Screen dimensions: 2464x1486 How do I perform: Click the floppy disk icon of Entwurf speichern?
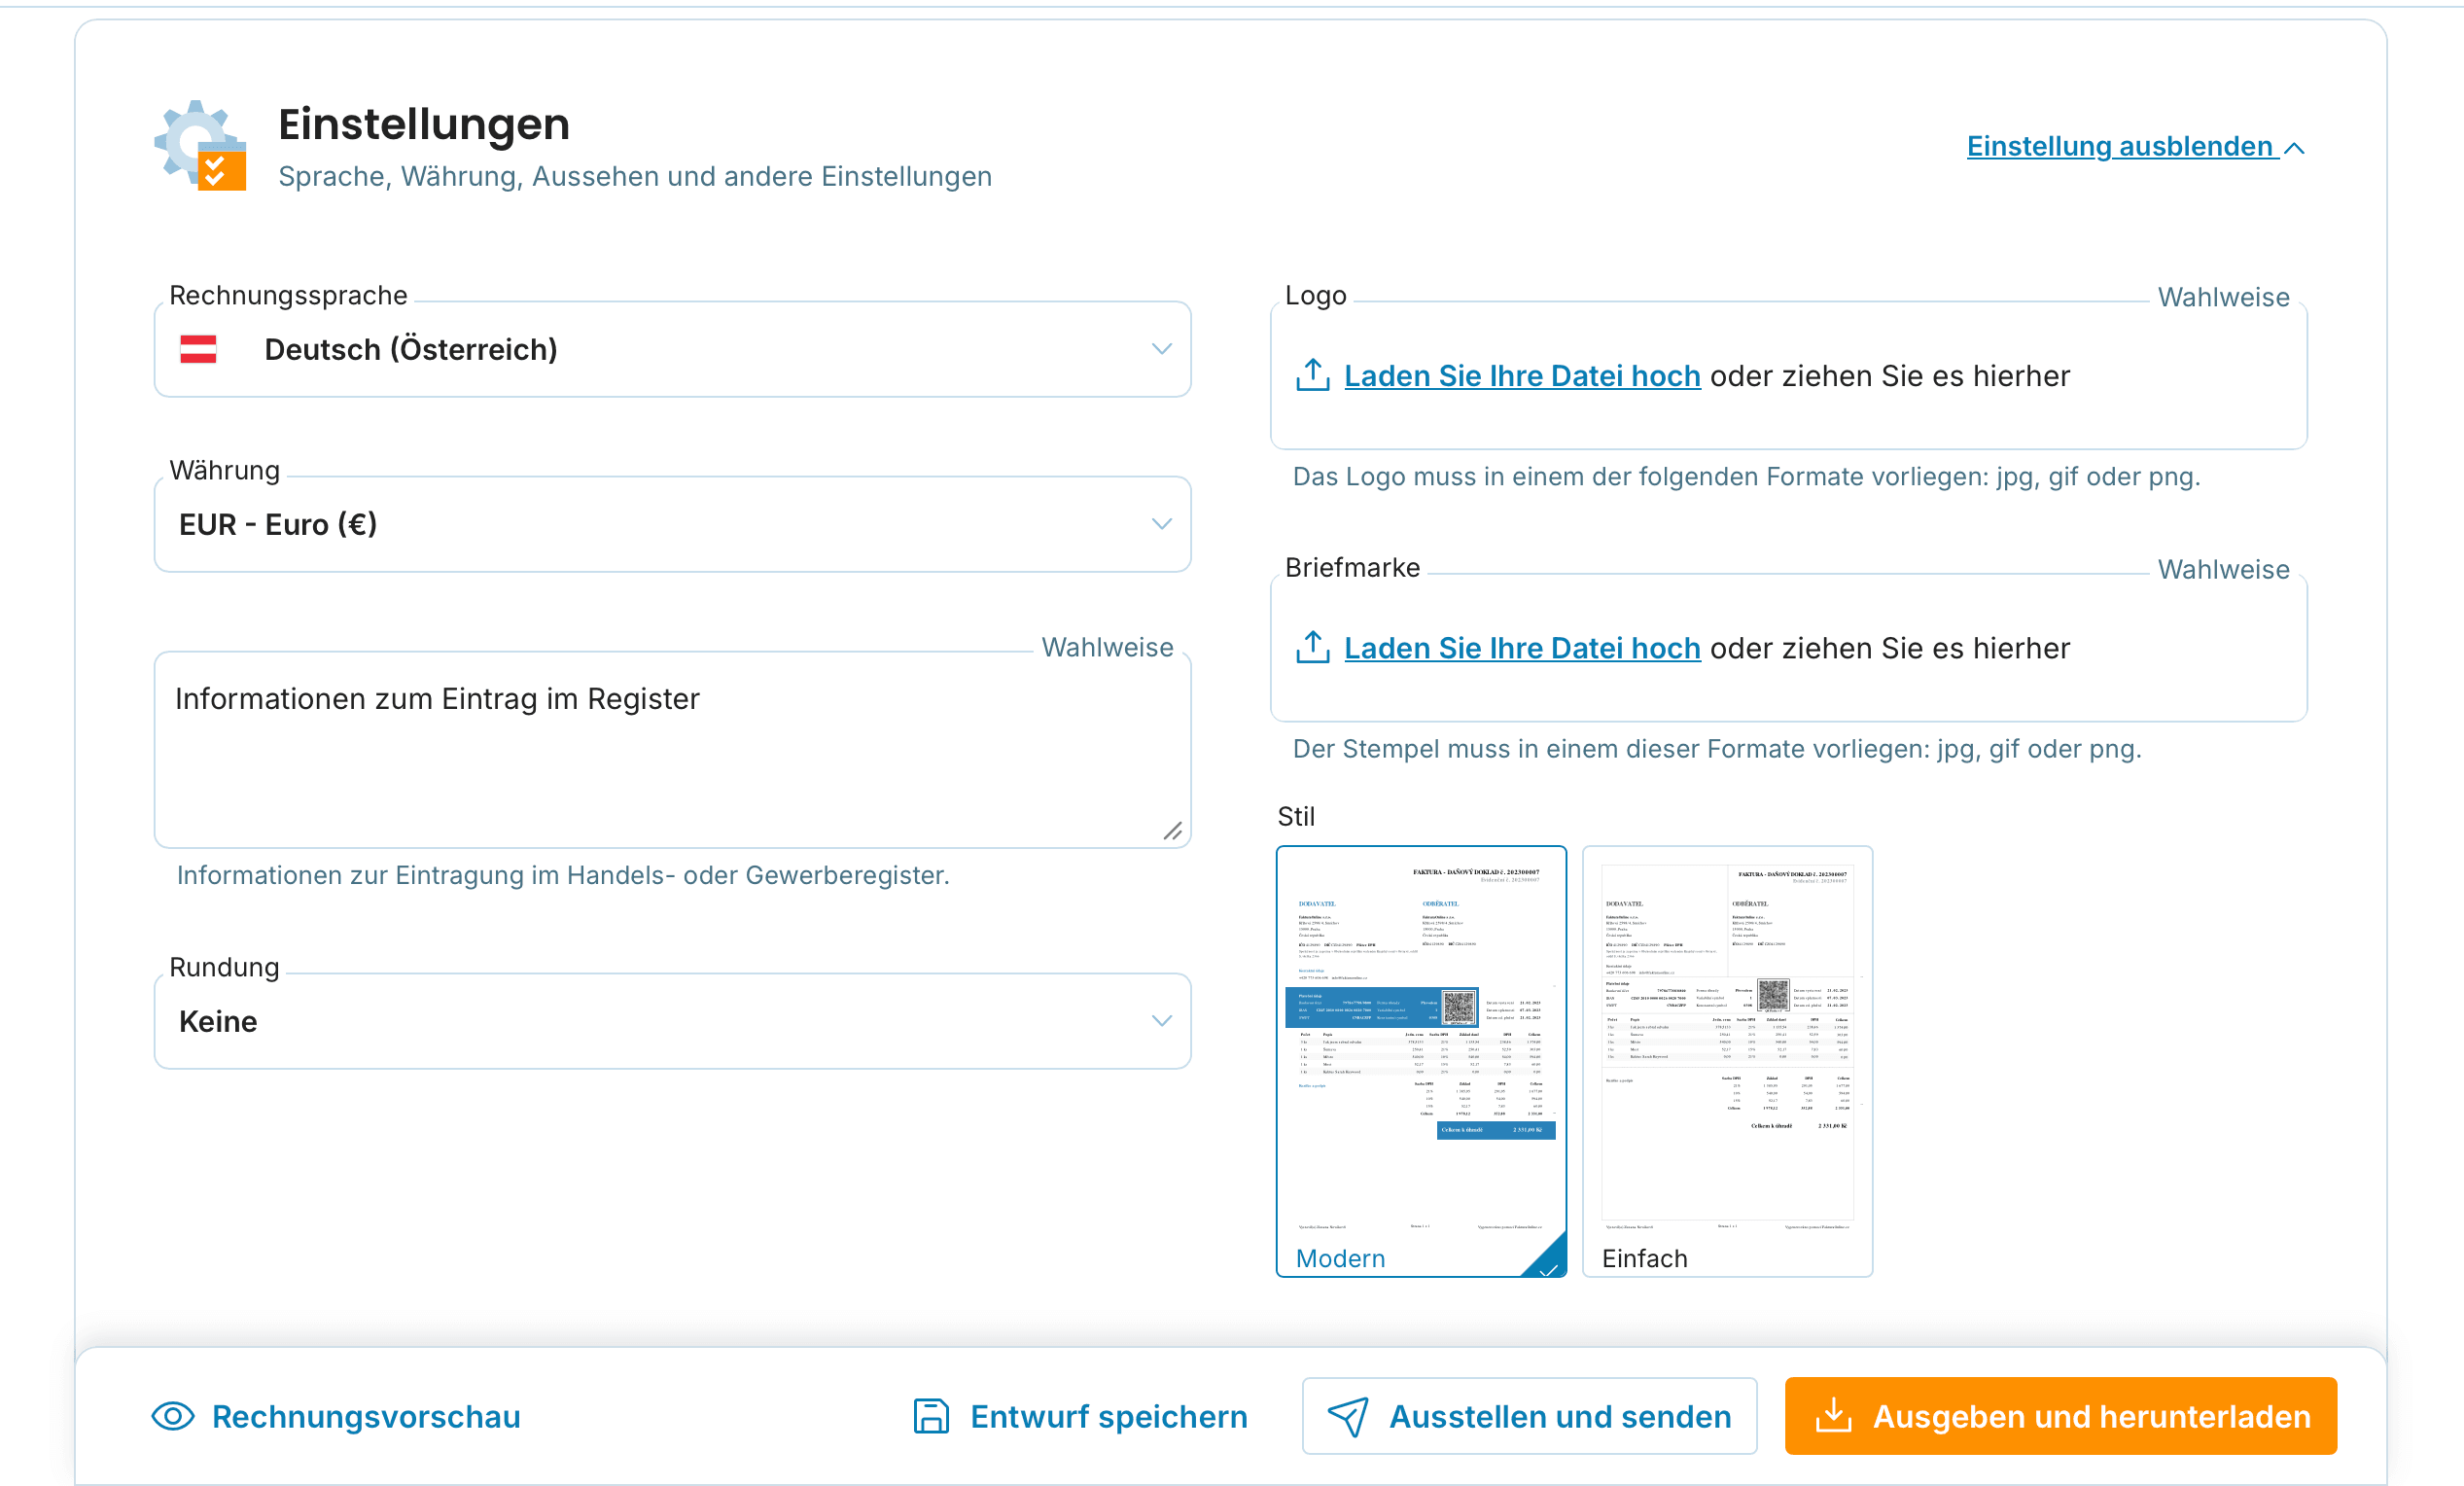pyautogui.click(x=931, y=1416)
